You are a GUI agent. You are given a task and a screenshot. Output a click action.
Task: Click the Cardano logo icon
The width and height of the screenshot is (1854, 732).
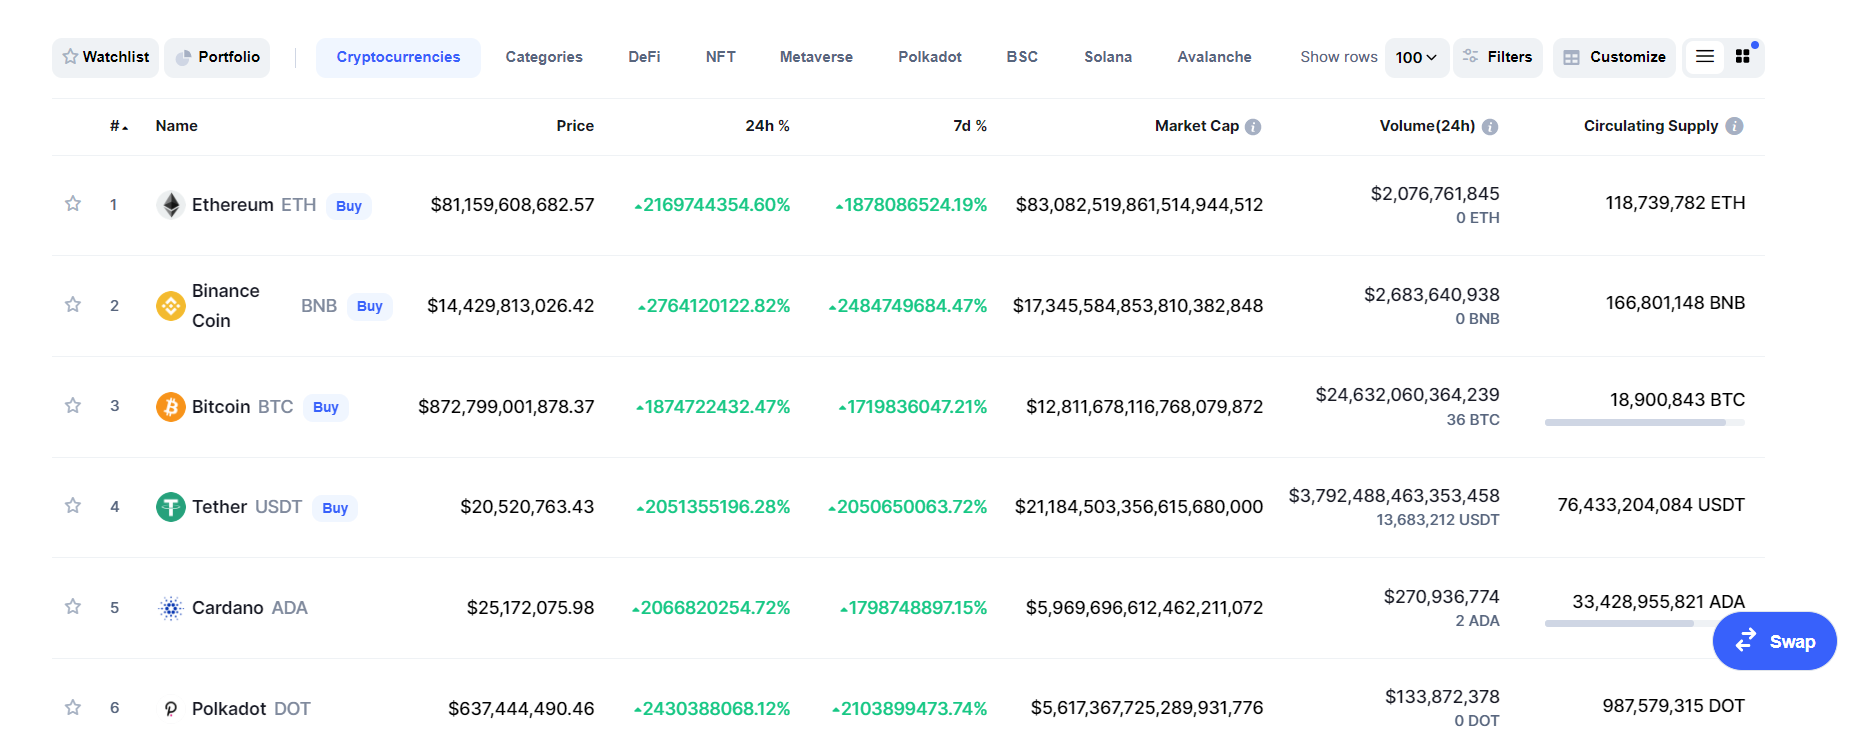click(x=171, y=608)
